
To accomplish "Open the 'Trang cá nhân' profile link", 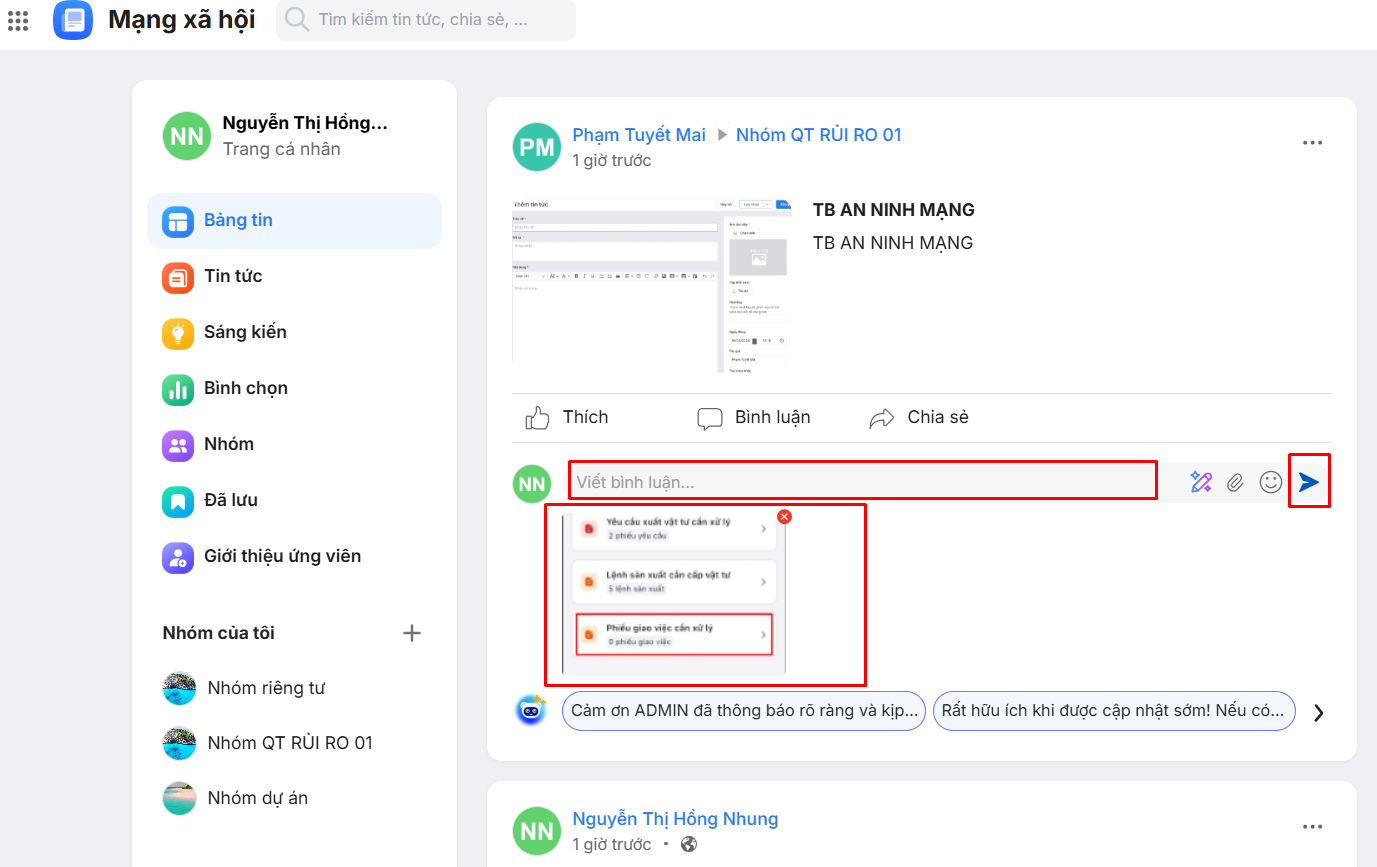I will click(x=281, y=149).
